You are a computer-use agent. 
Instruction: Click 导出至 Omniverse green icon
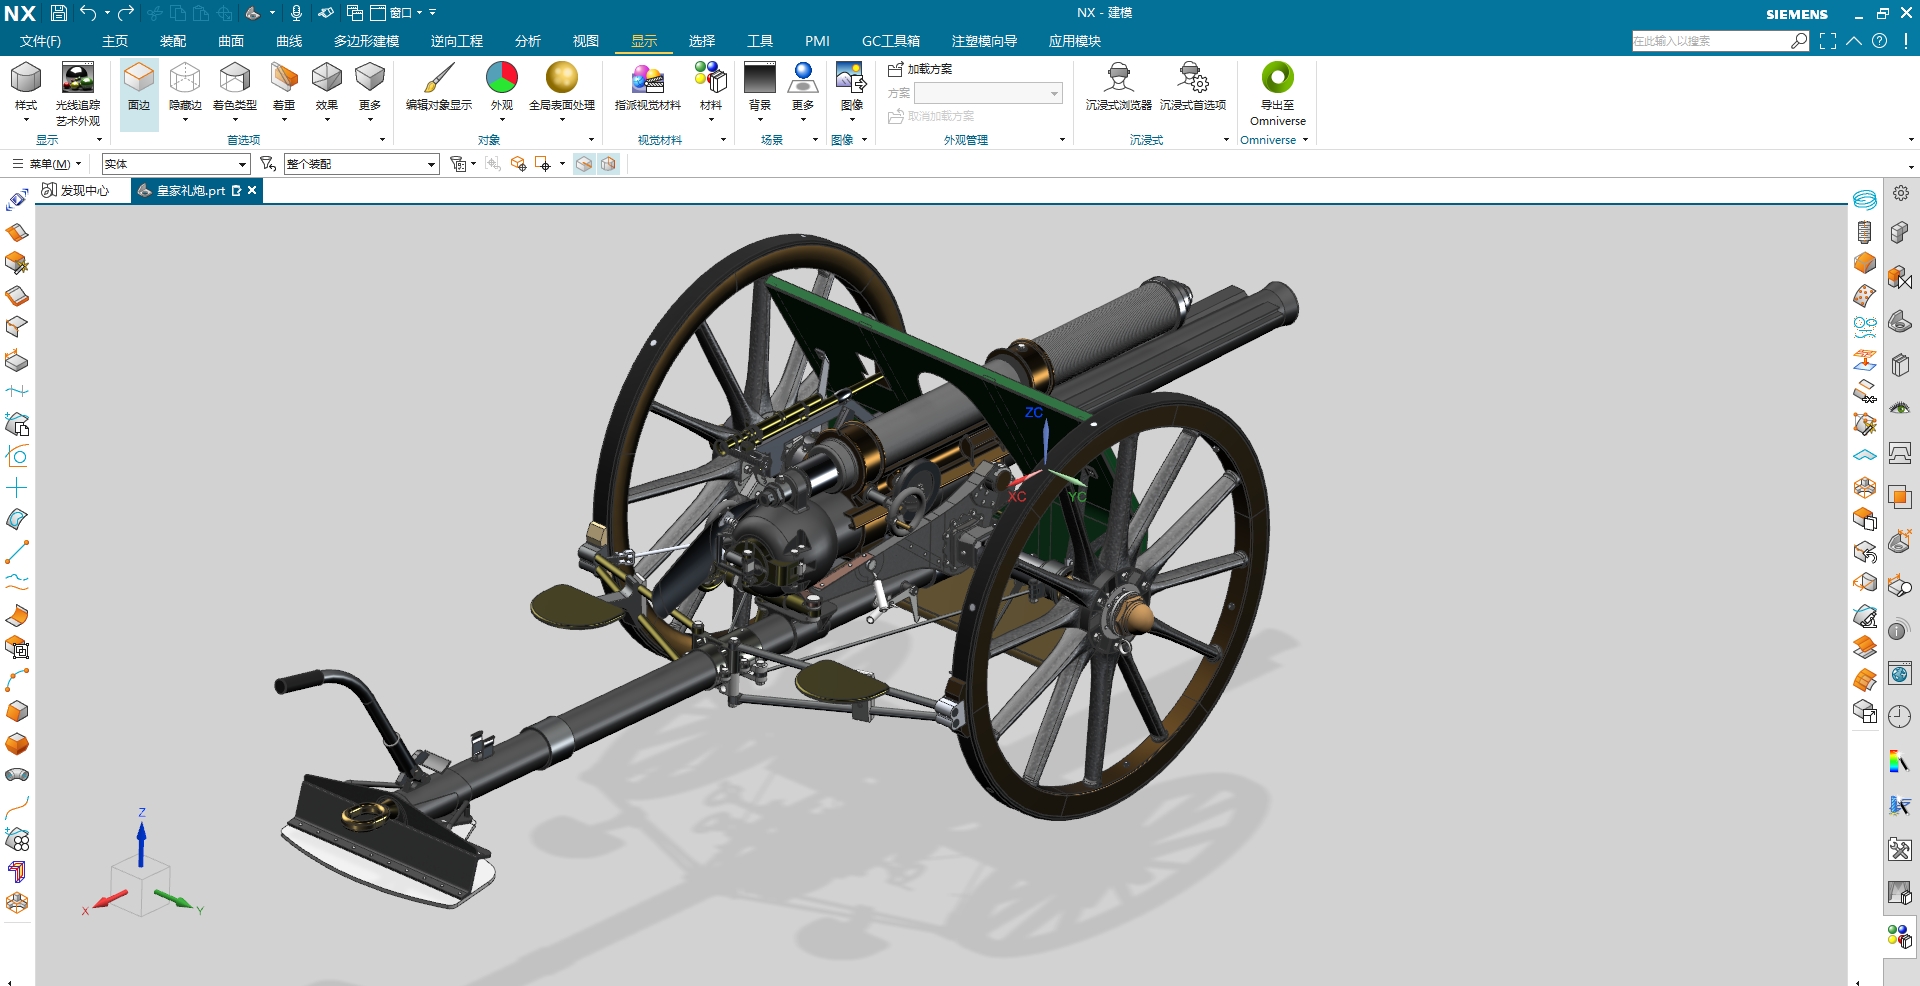(x=1277, y=79)
